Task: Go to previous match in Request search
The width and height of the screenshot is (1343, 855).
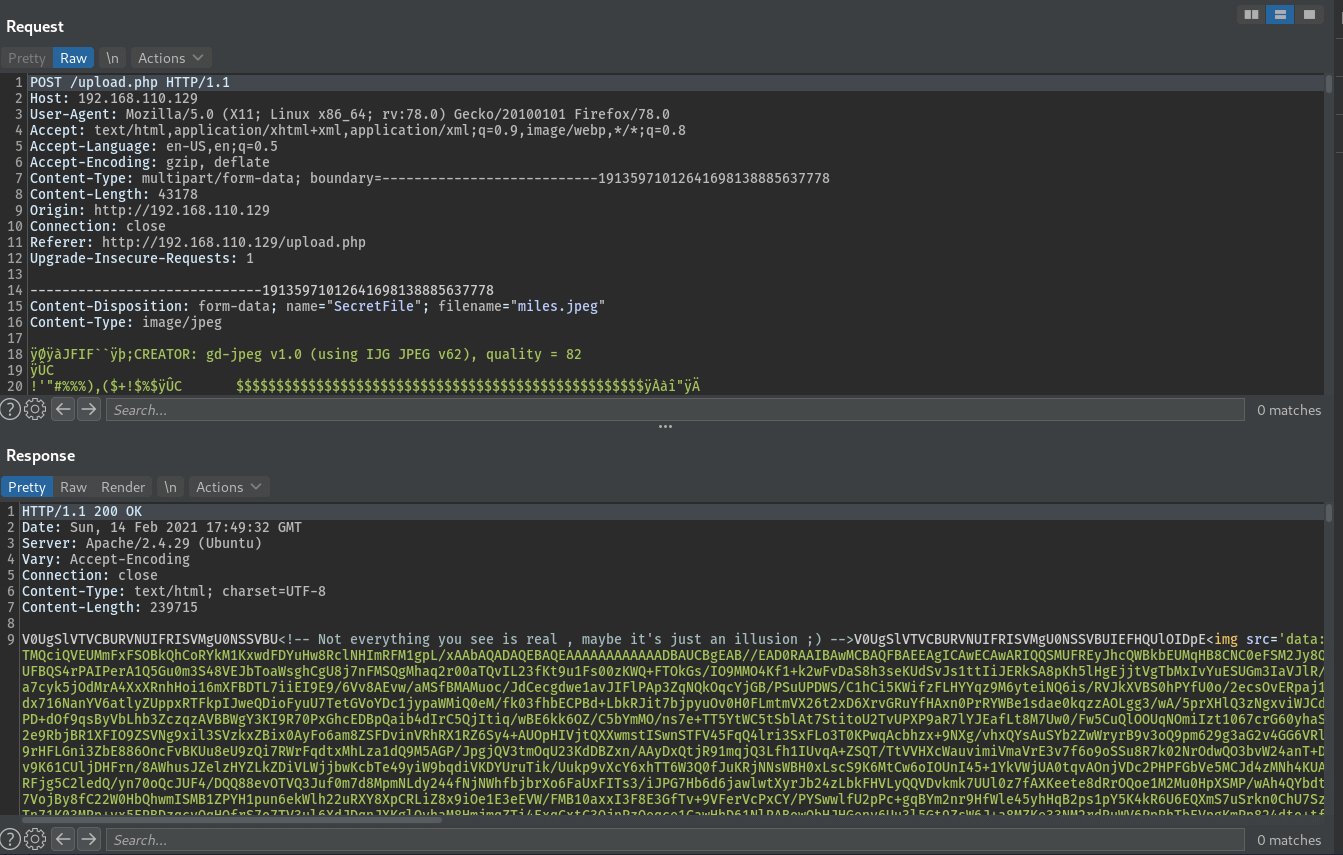Action: [x=63, y=409]
